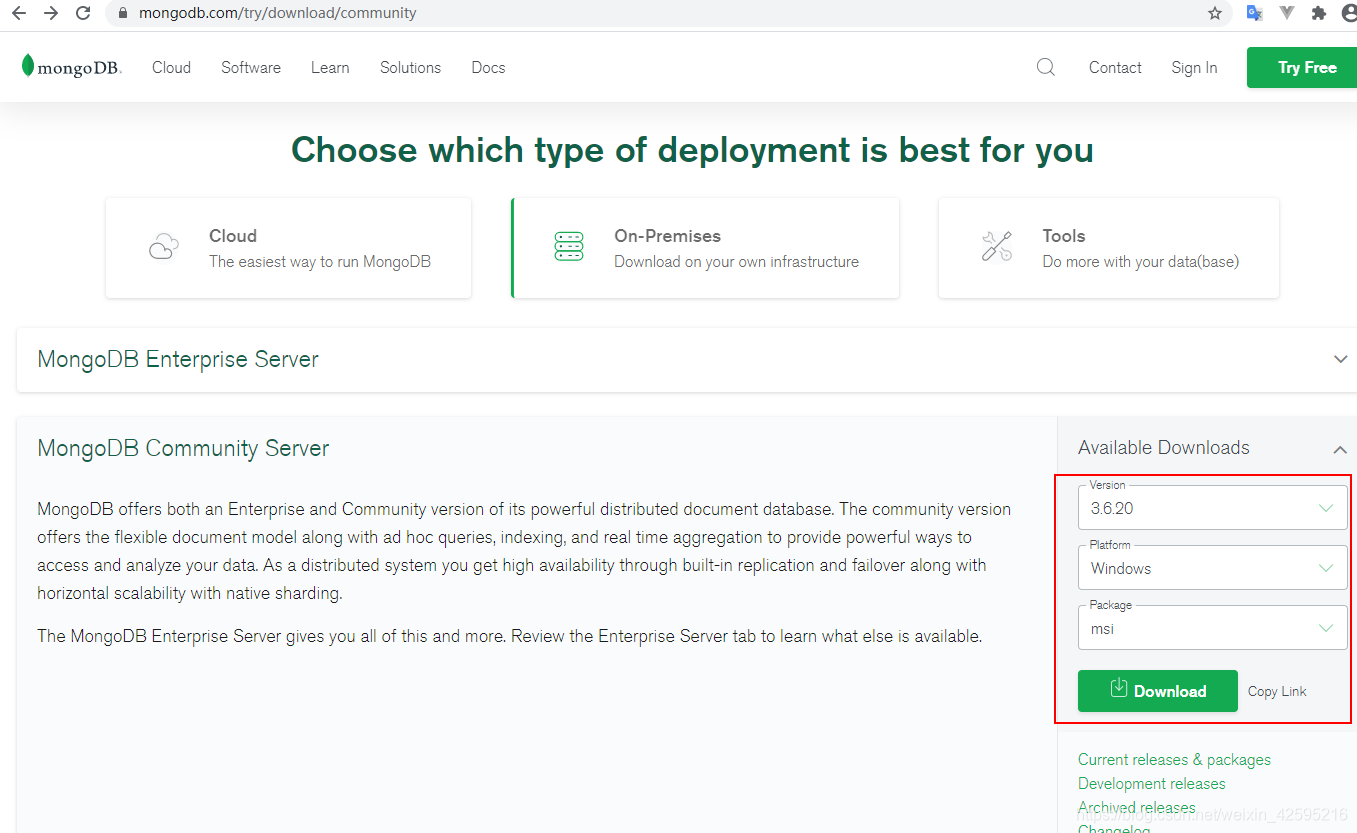Click the Copy Link link
This screenshot has width=1357, height=833.
point(1277,691)
